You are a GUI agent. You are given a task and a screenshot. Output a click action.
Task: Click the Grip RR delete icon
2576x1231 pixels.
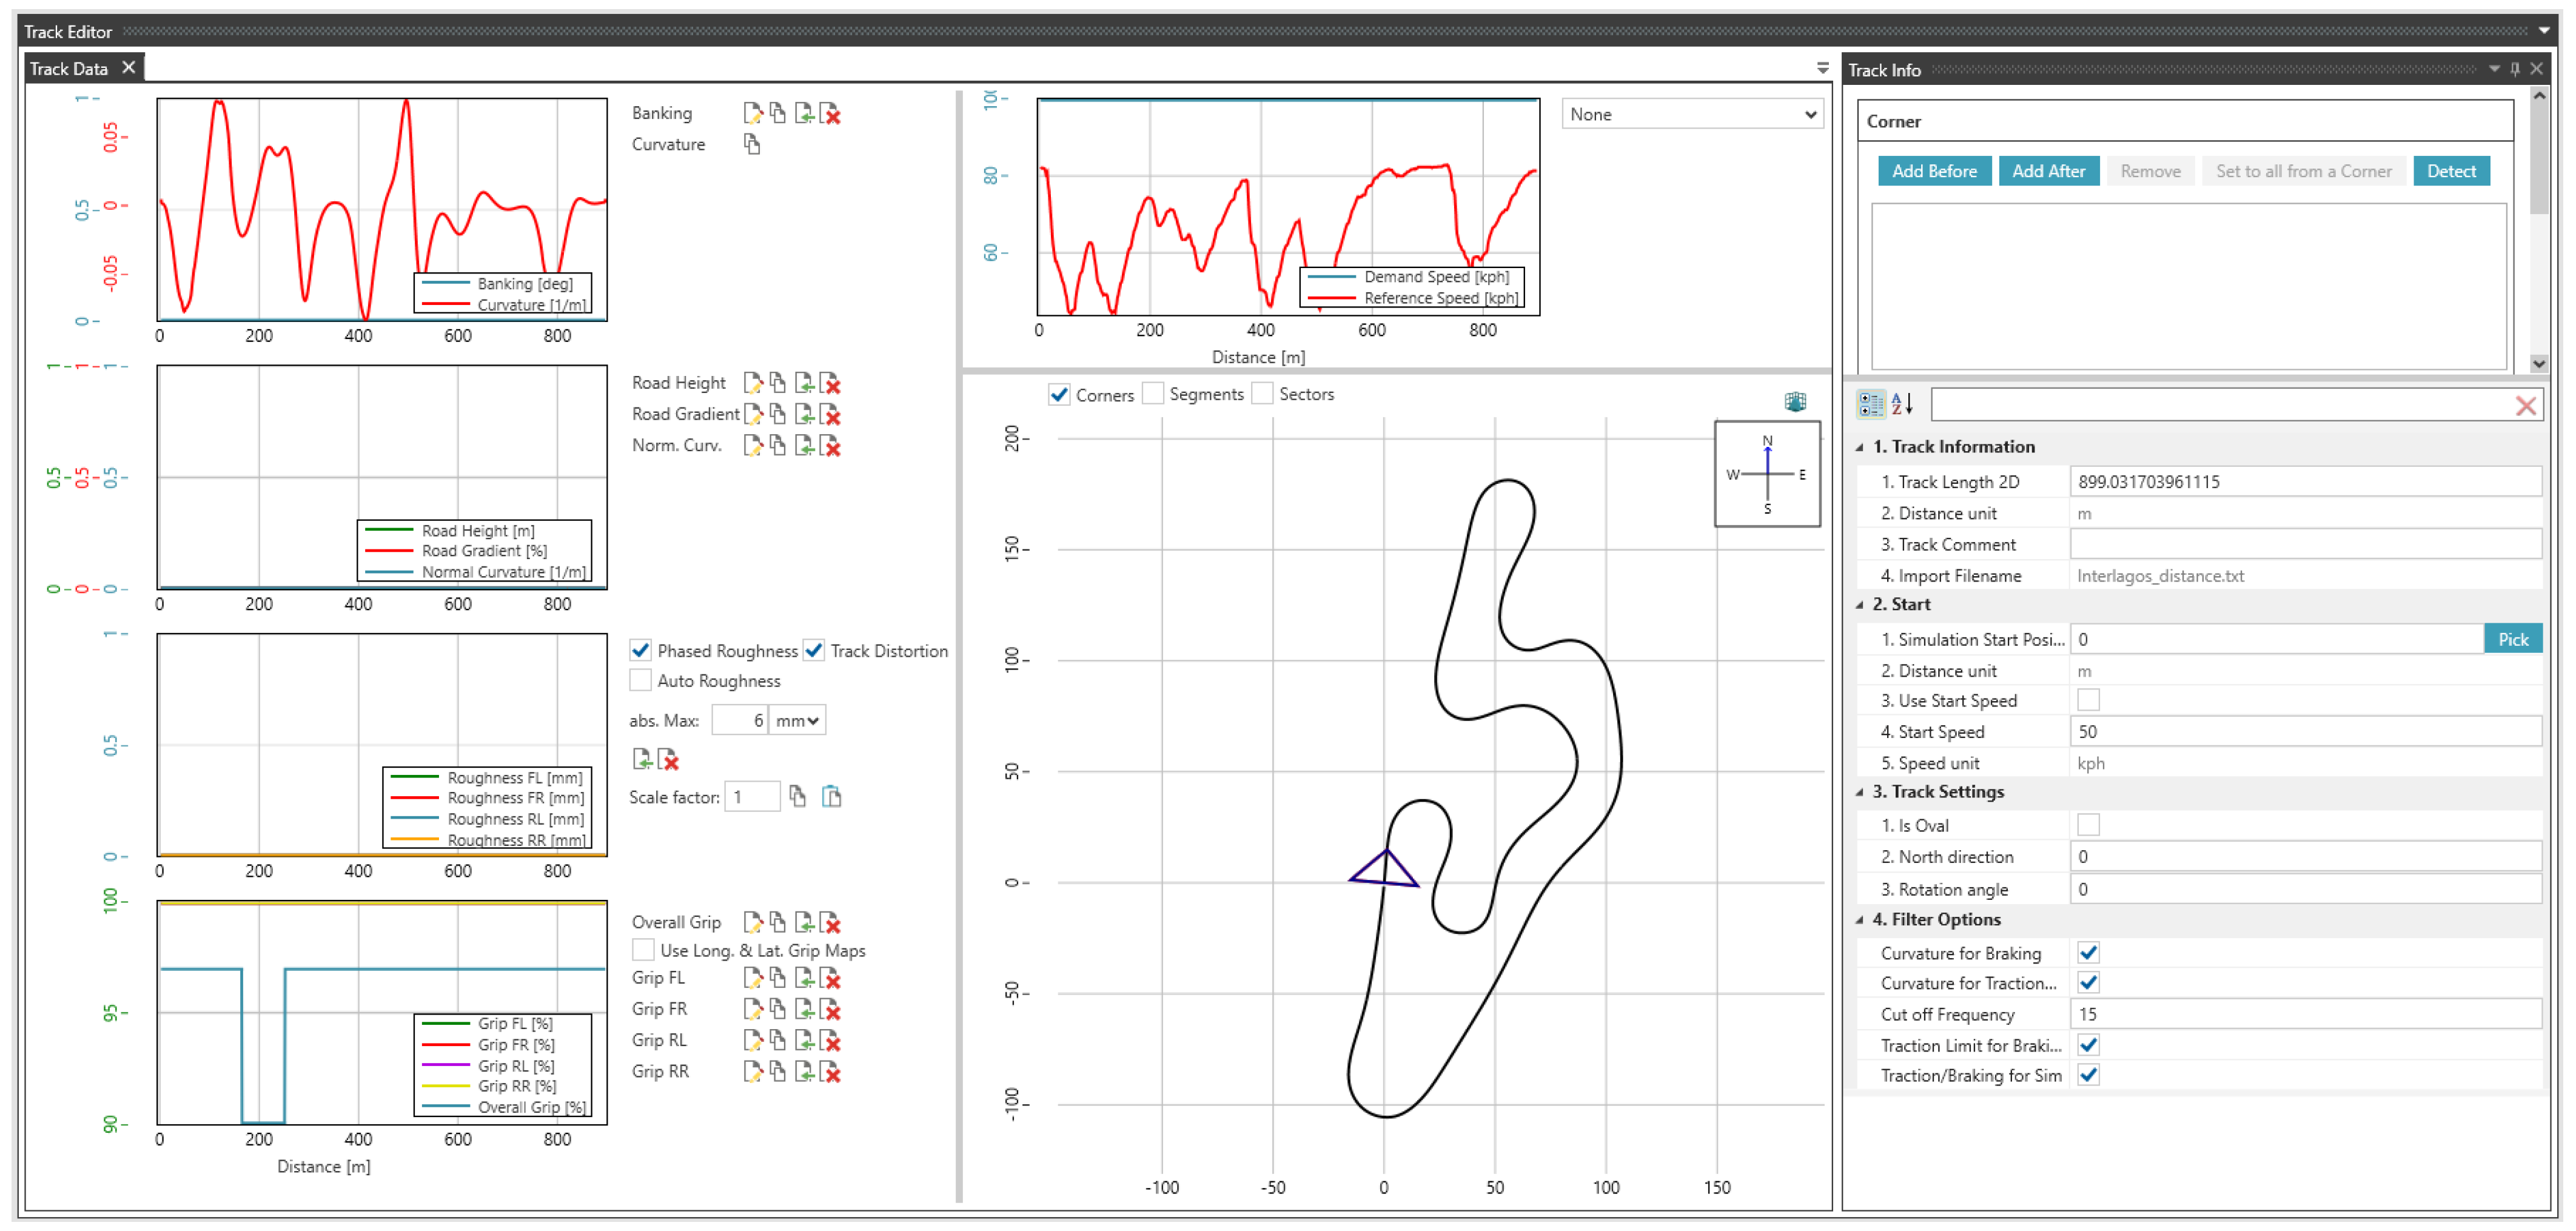[x=830, y=1073]
